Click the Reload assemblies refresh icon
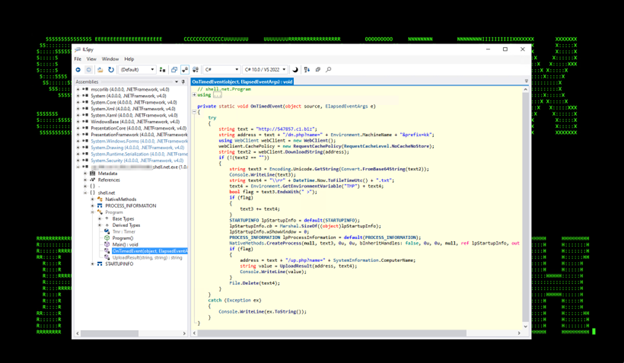Image resolution: width=624 pixels, height=363 pixels. point(111,70)
